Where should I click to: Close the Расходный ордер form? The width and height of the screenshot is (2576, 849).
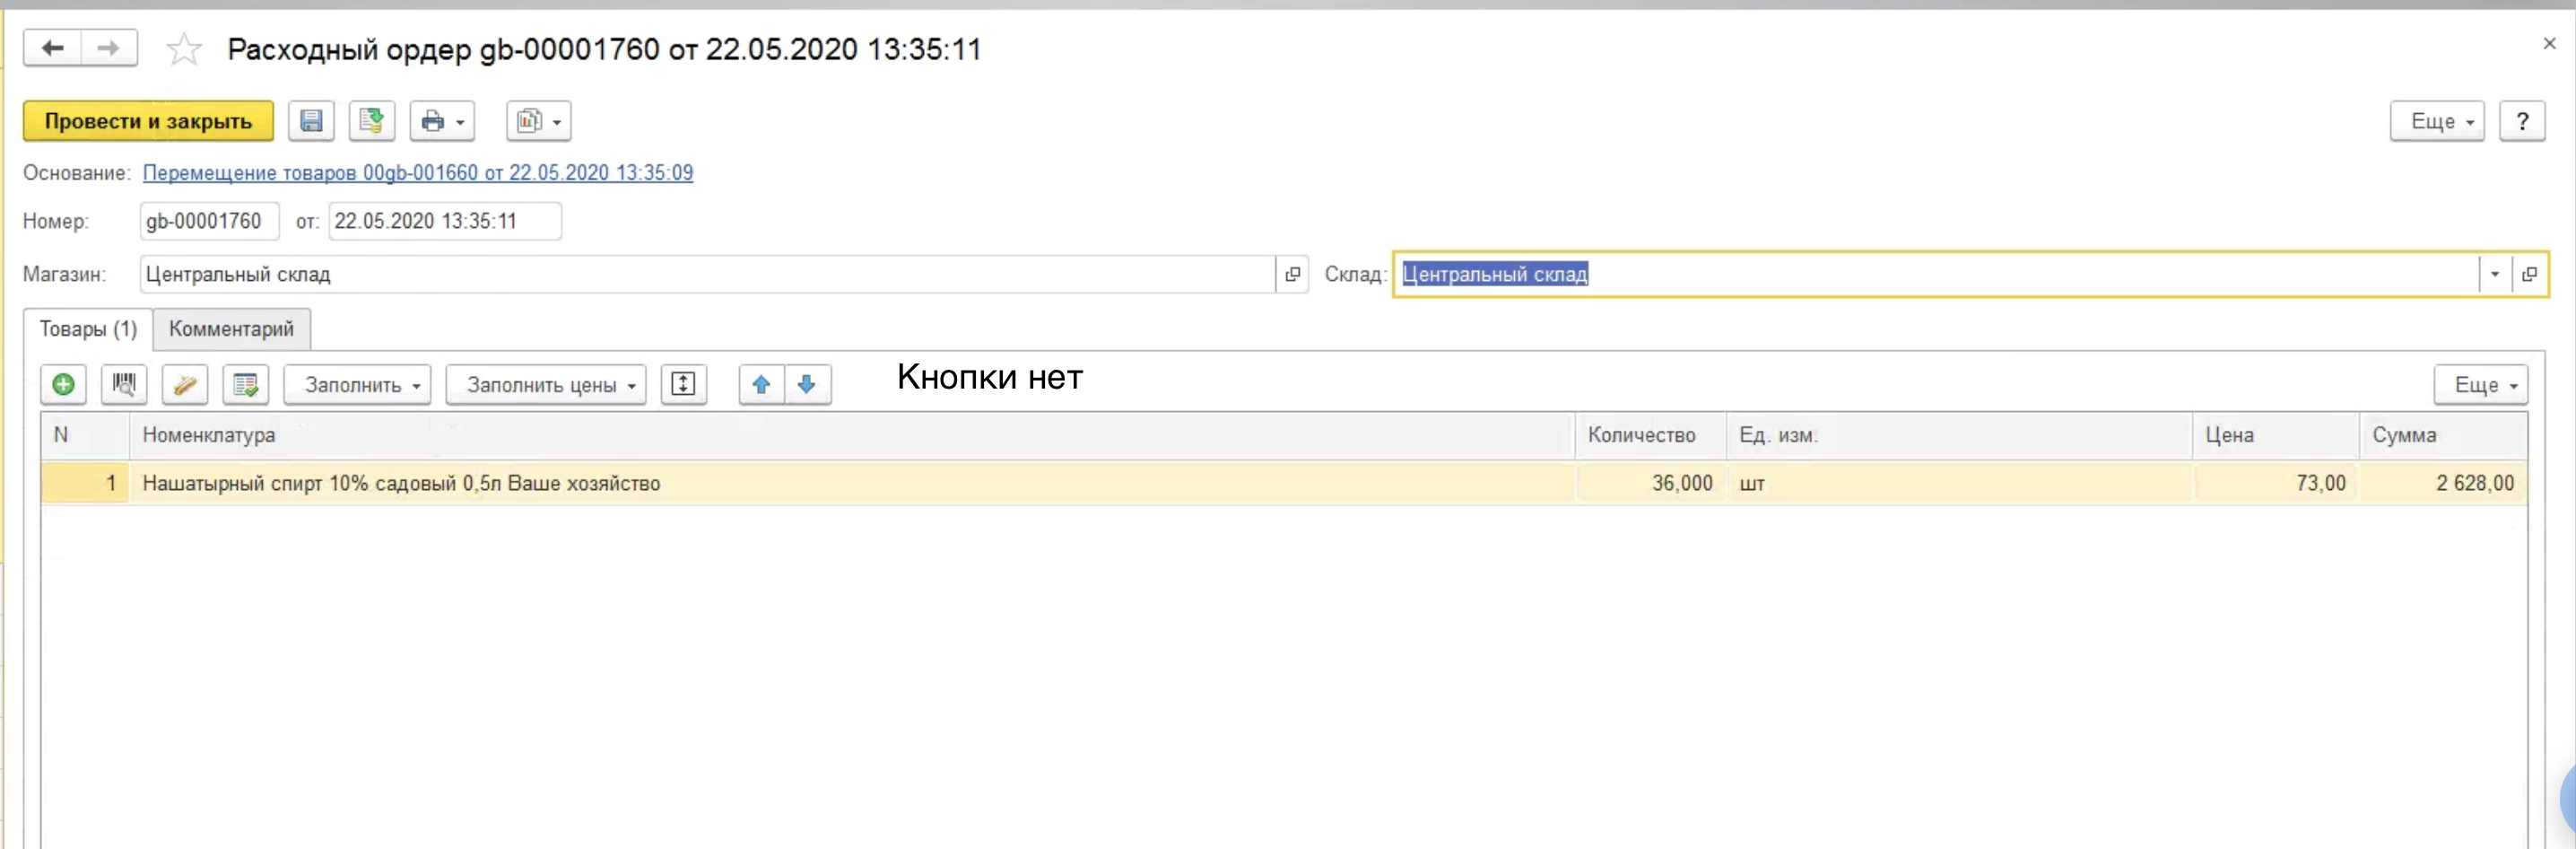[2549, 43]
